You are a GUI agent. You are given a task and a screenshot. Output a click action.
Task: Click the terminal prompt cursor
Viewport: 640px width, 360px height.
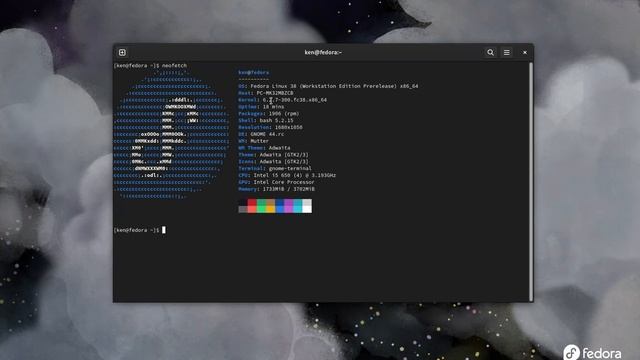164,230
